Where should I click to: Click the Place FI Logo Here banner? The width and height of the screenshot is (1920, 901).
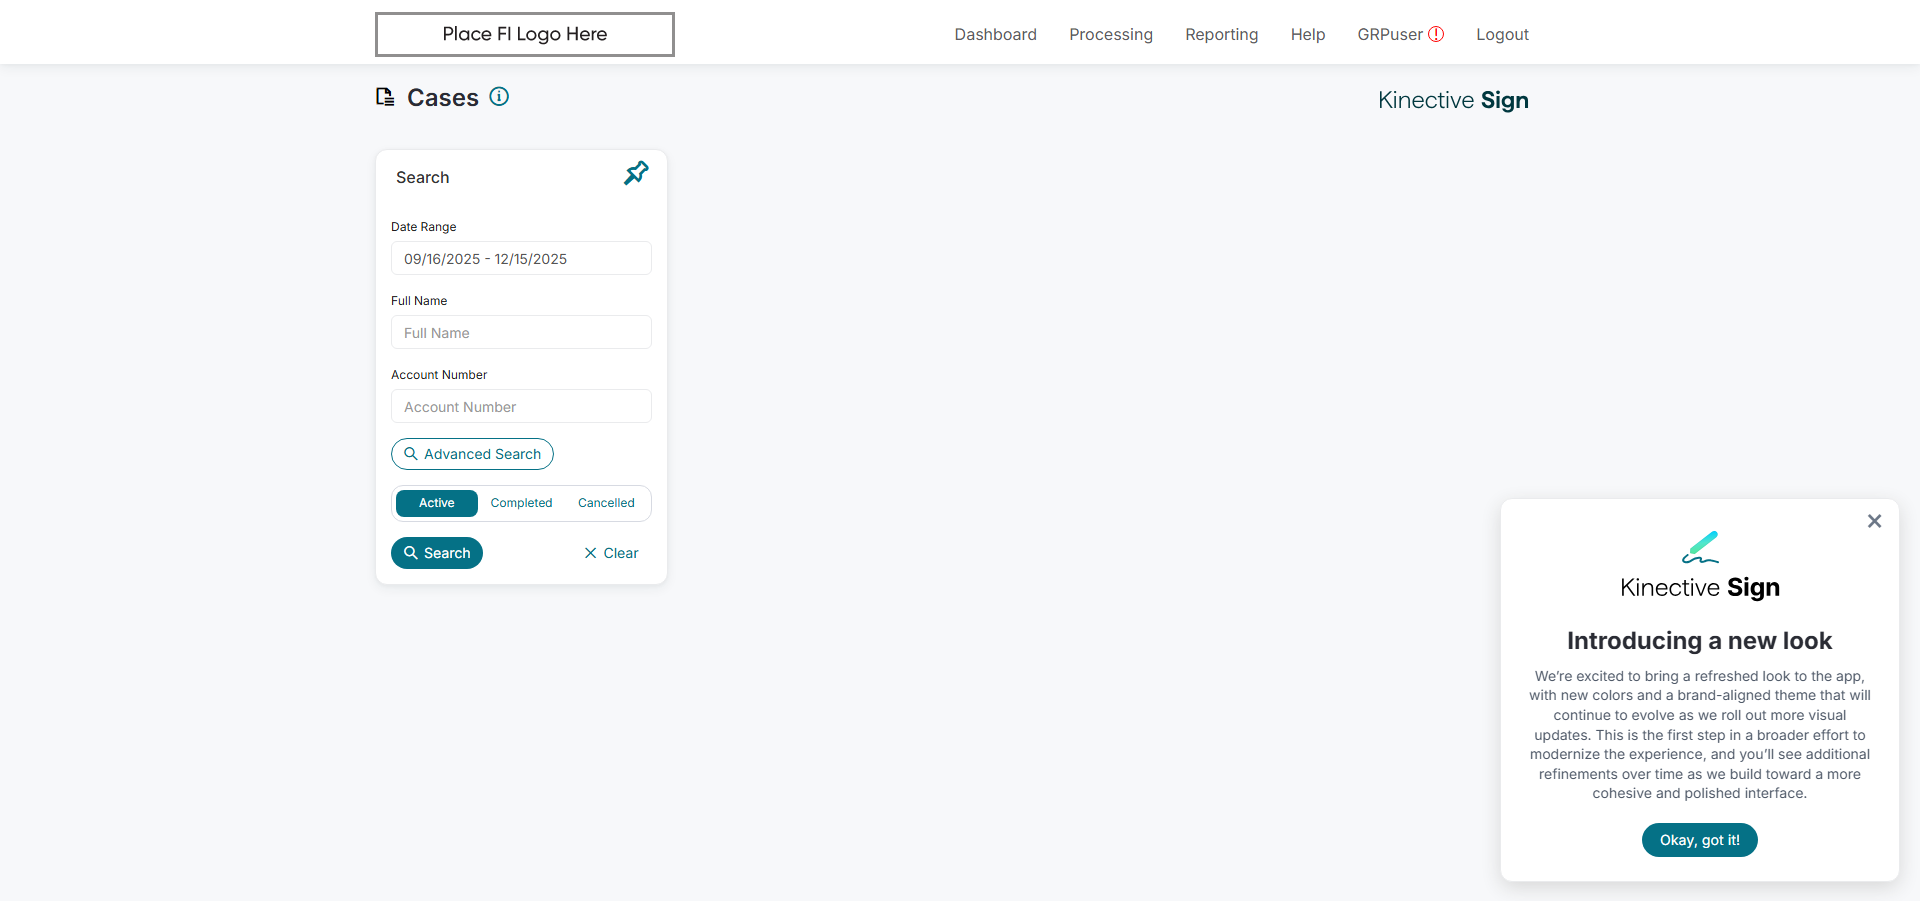[x=525, y=34]
